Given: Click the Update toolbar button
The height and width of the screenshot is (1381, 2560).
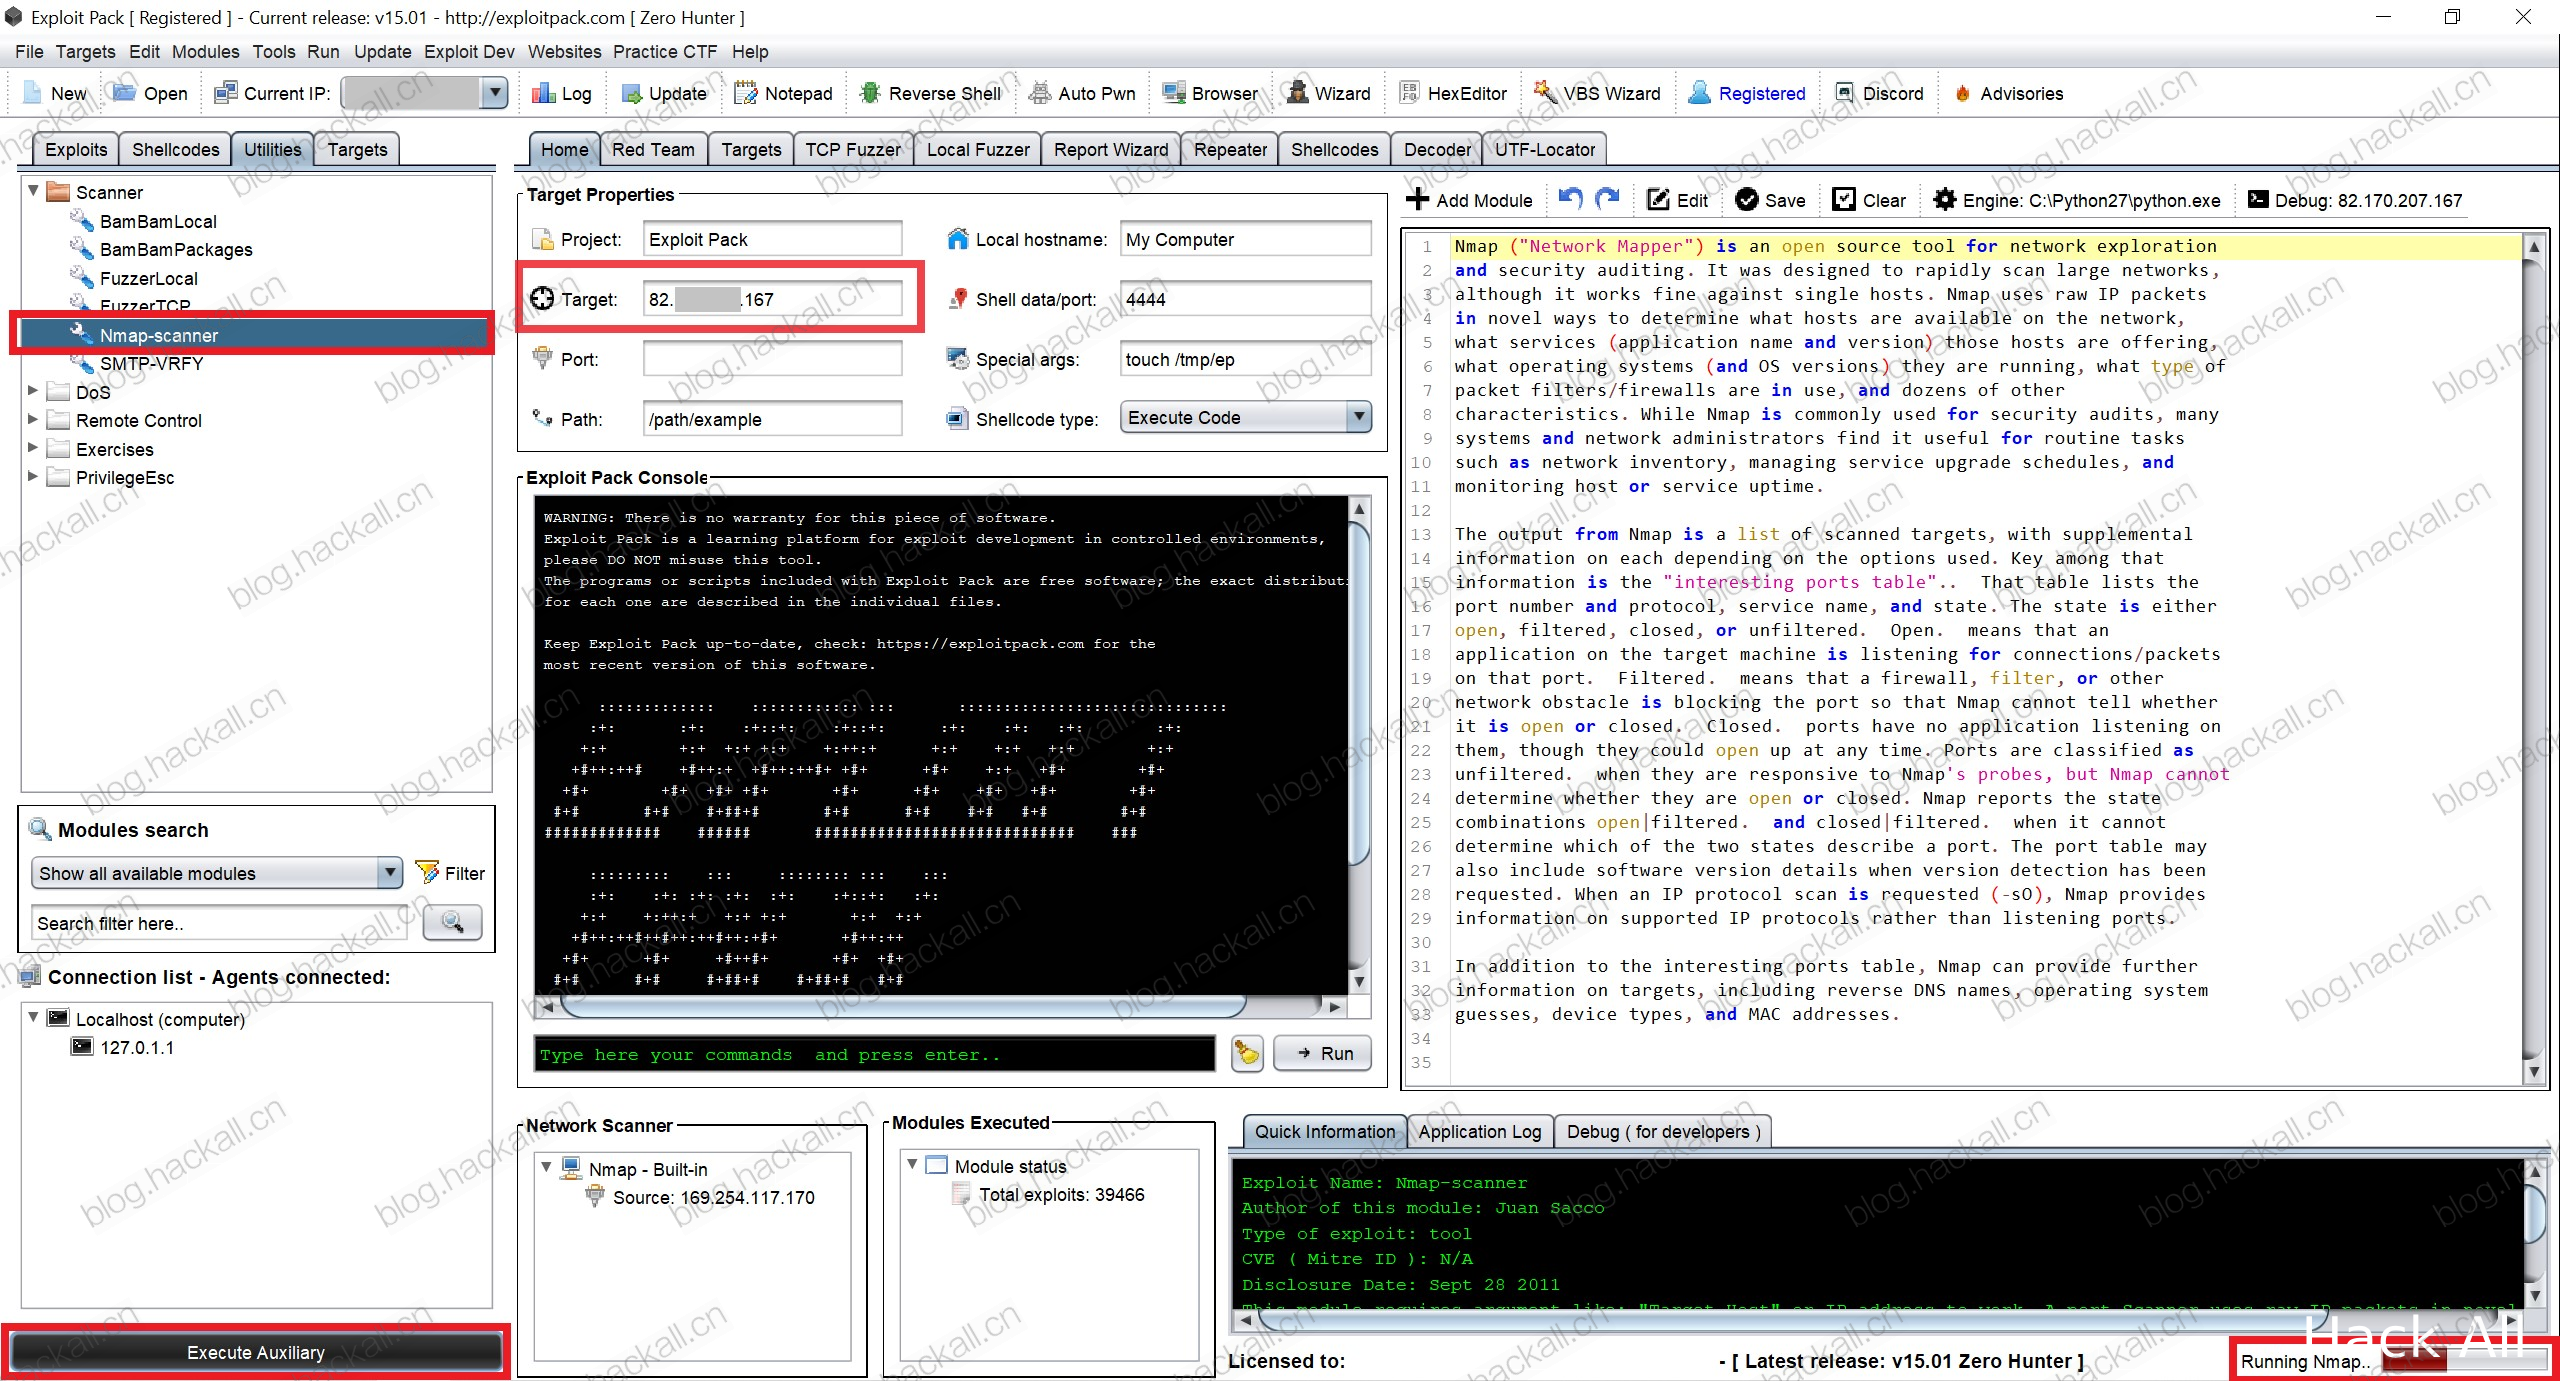Looking at the screenshot, I should (x=663, y=93).
